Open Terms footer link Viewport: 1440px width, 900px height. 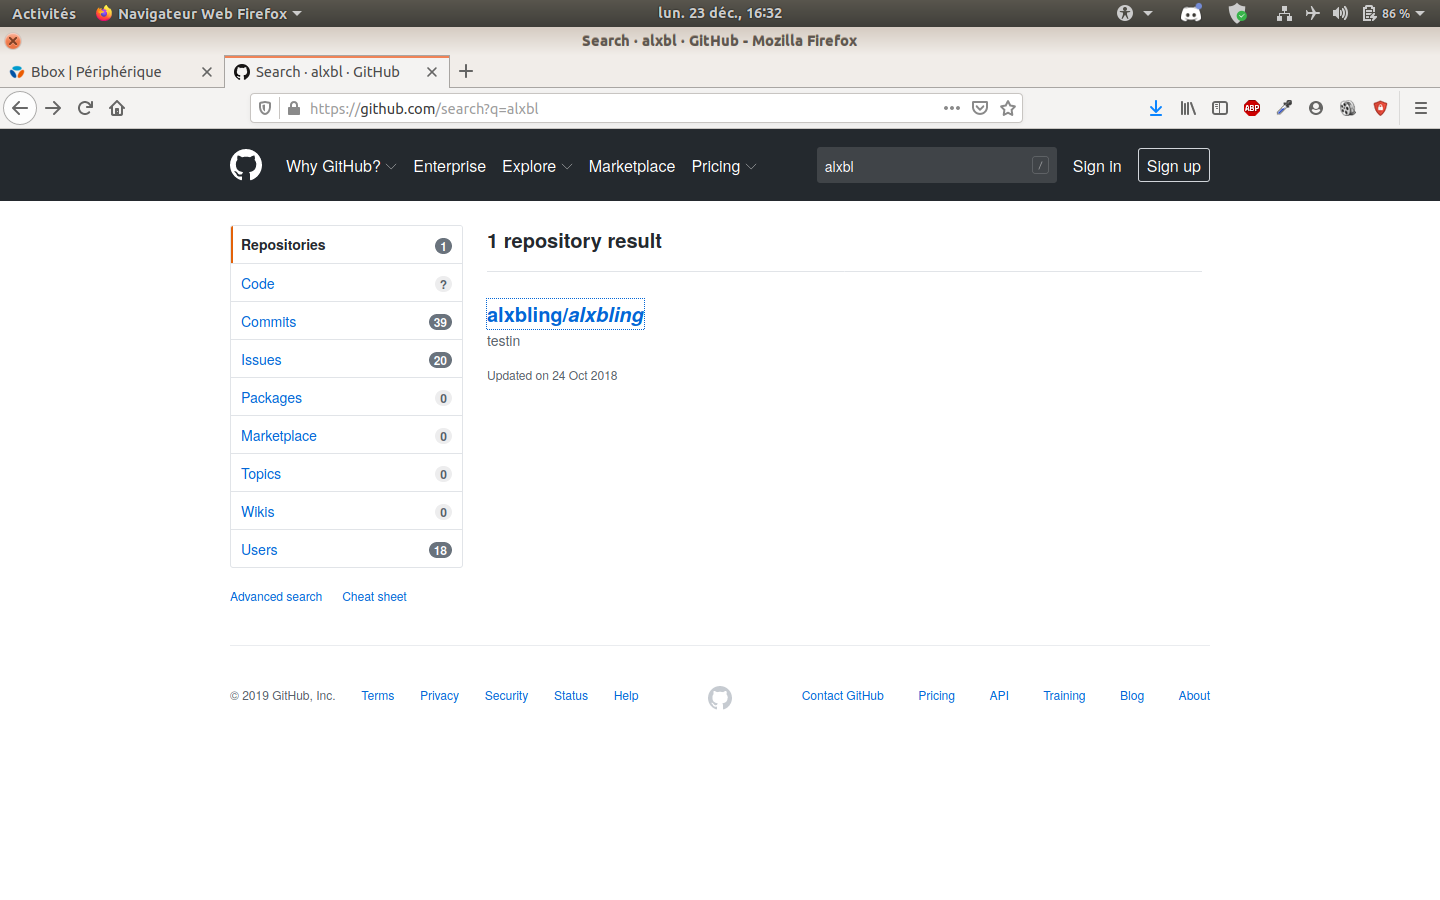click(x=378, y=696)
